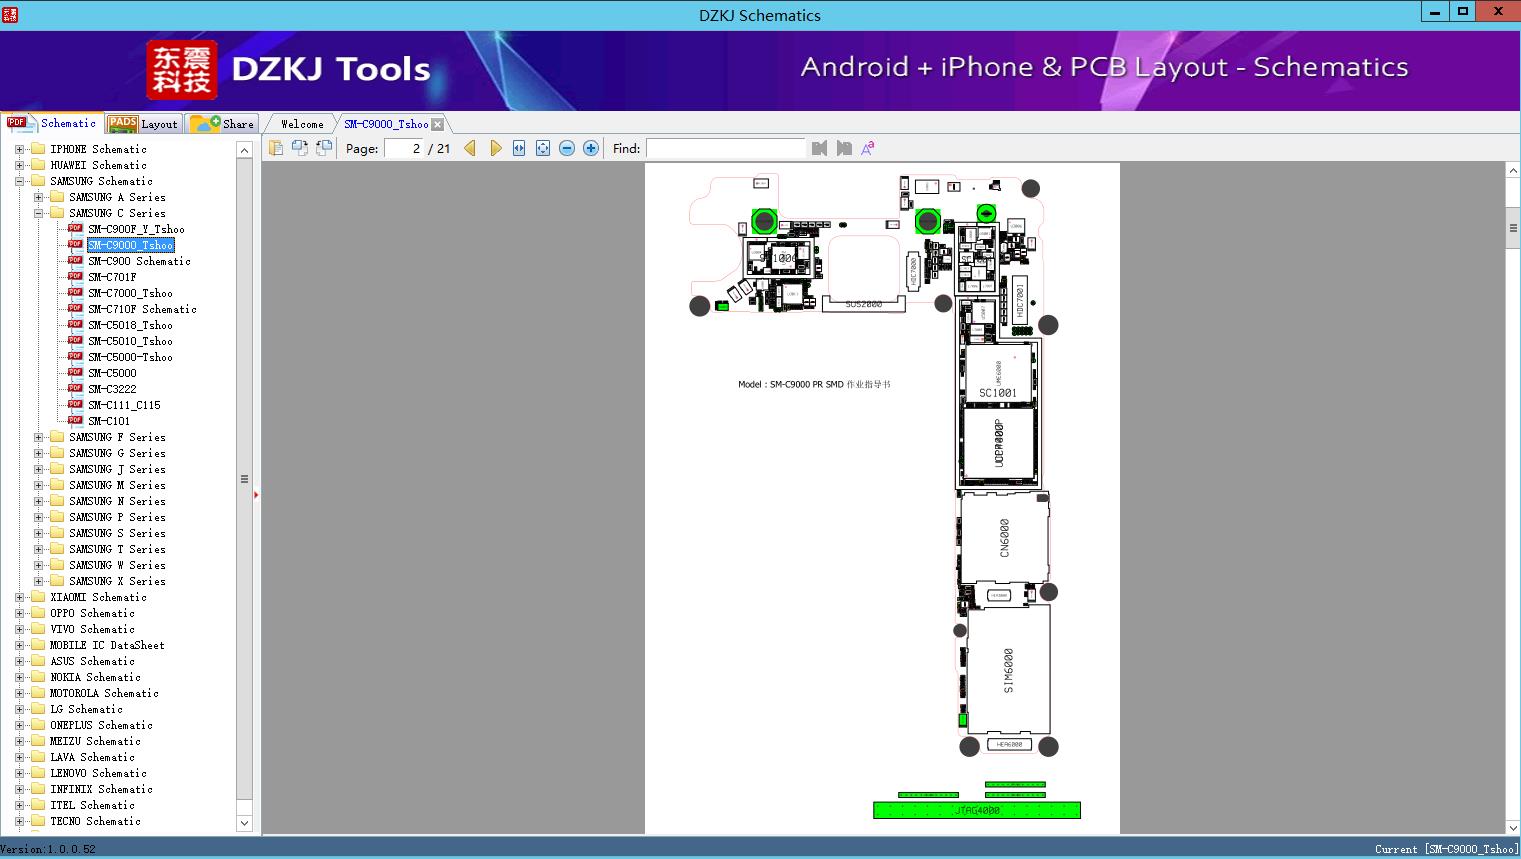Image resolution: width=1521 pixels, height=859 pixels.
Task: Go to next page arrow
Action: (496, 148)
